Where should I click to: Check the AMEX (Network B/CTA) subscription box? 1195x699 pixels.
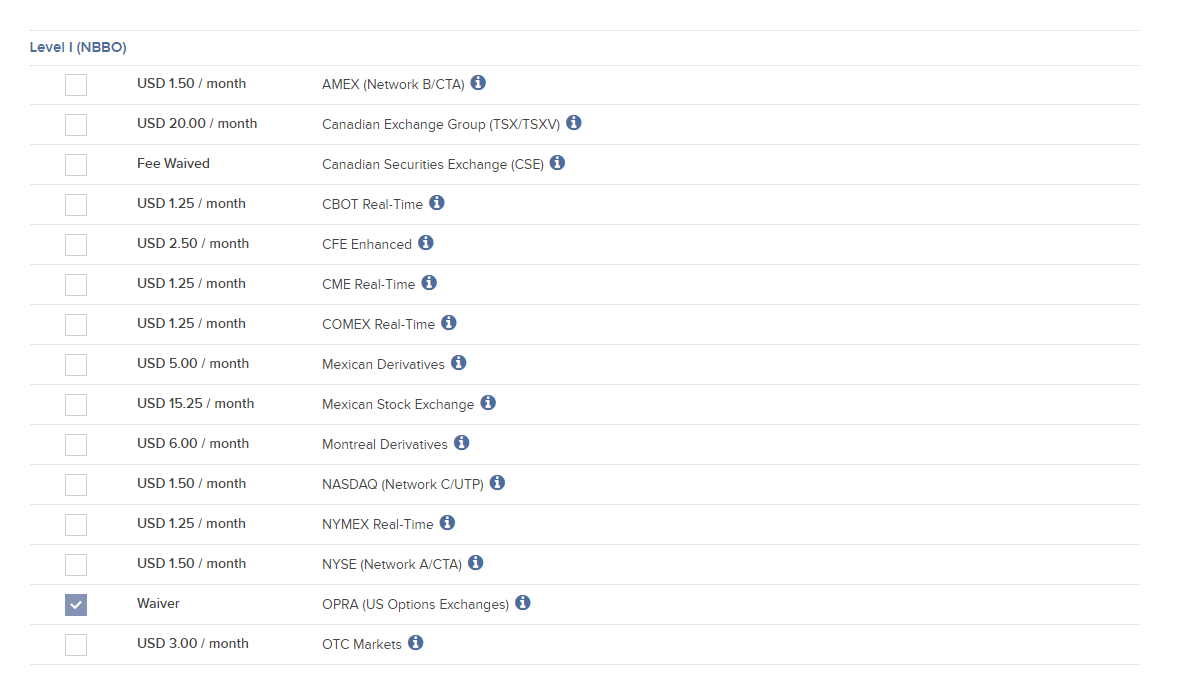tap(75, 85)
